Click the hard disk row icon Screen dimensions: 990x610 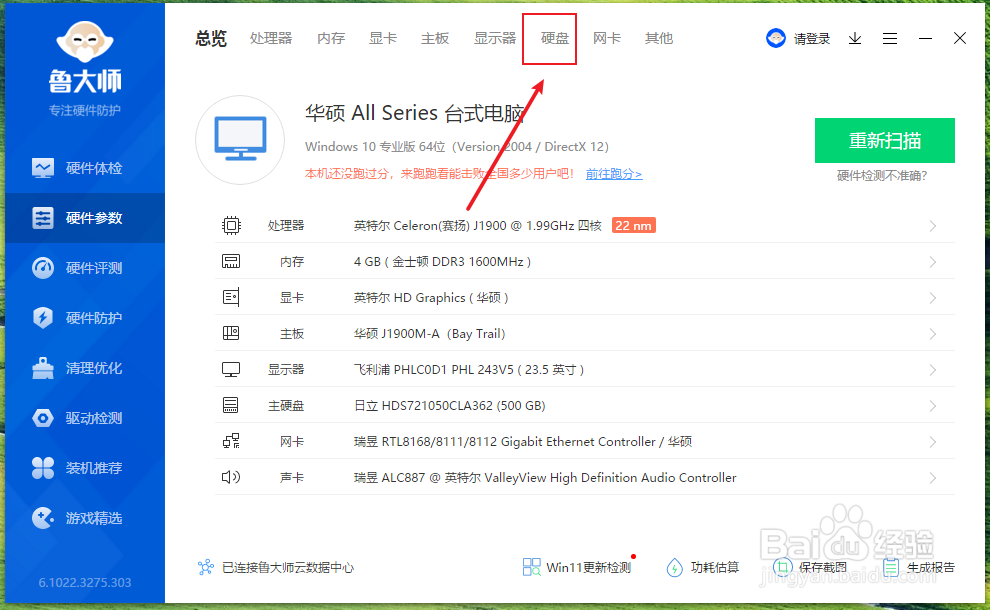click(x=231, y=405)
